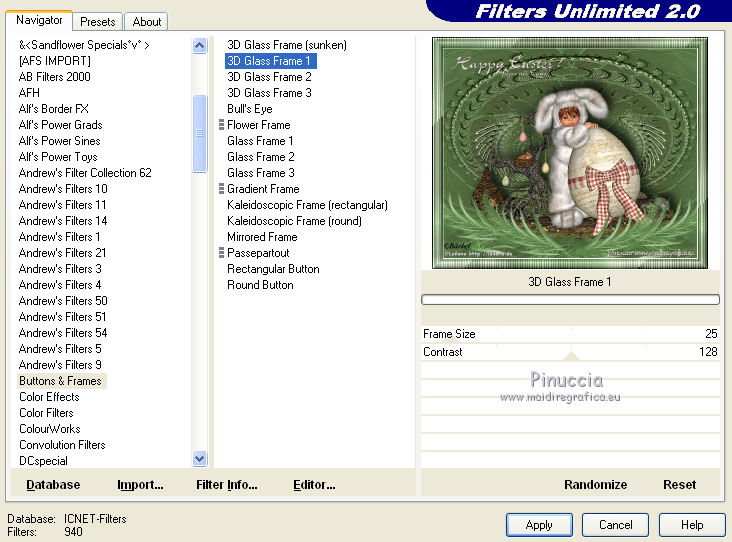The width and height of the screenshot is (732, 542).
Task: Click the submenu marker beside Passepartout
Action: (x=222, y=253)
